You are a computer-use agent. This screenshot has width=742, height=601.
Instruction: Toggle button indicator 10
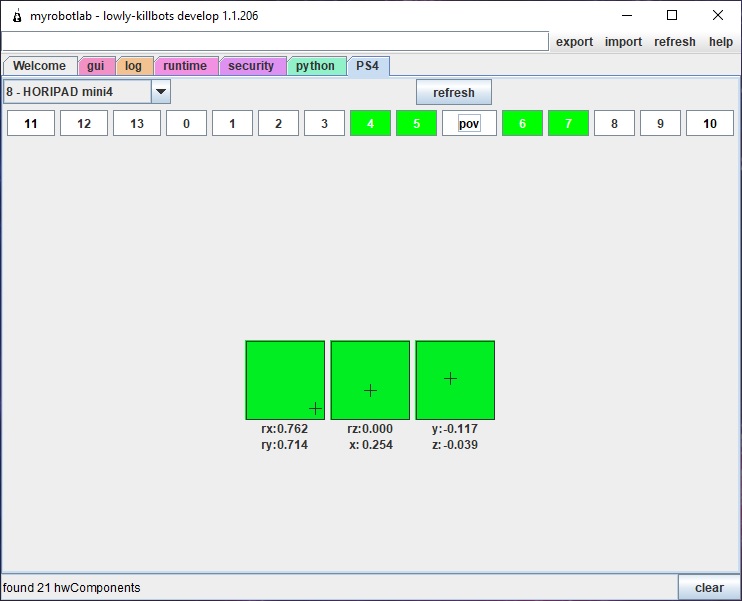tap(710, 124)
